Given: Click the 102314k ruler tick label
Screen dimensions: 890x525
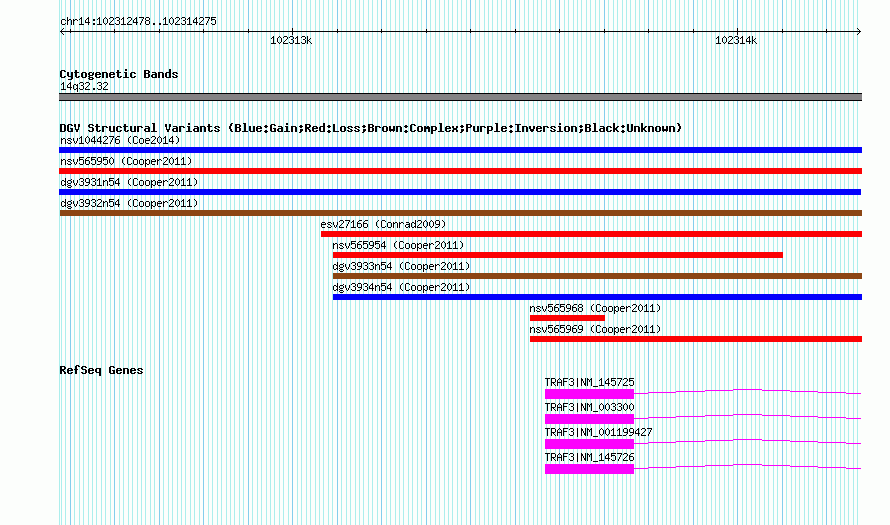Looking at the screenshot, I should pos(736,40).
